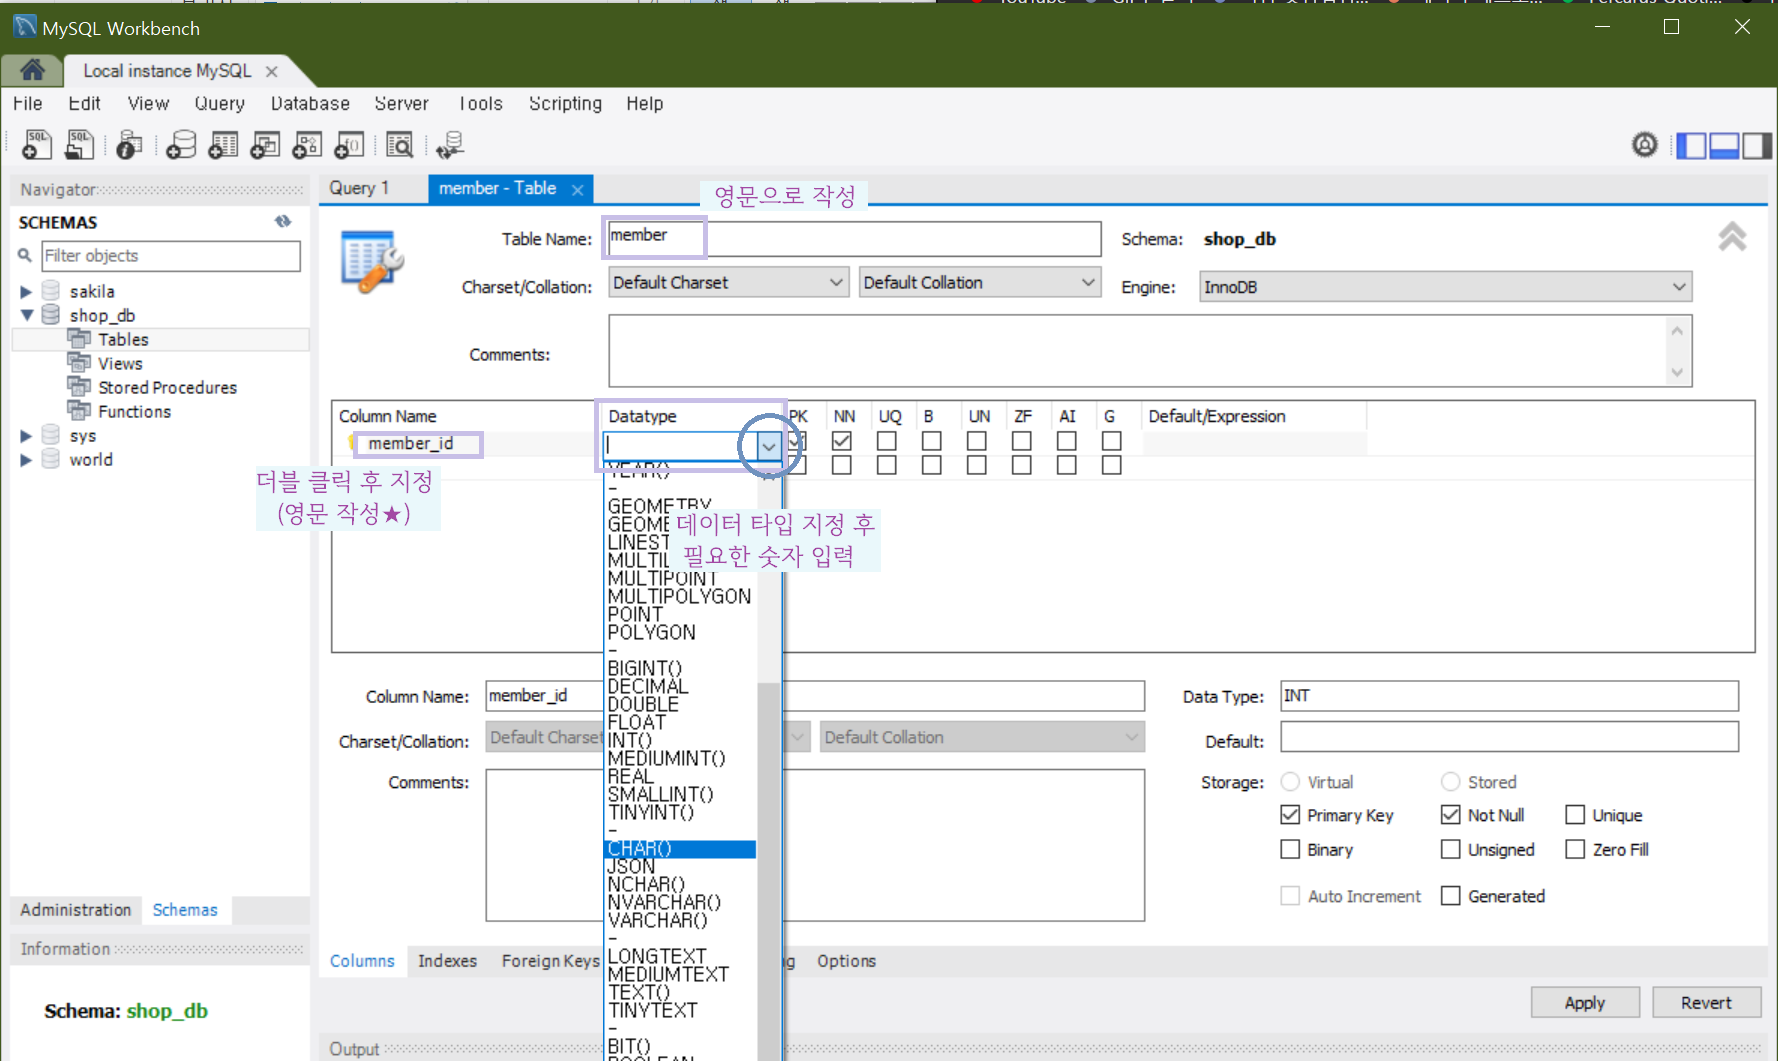Click the Revert button
Viewport: 1778px width, 1061px height.
point(1706,1003)
